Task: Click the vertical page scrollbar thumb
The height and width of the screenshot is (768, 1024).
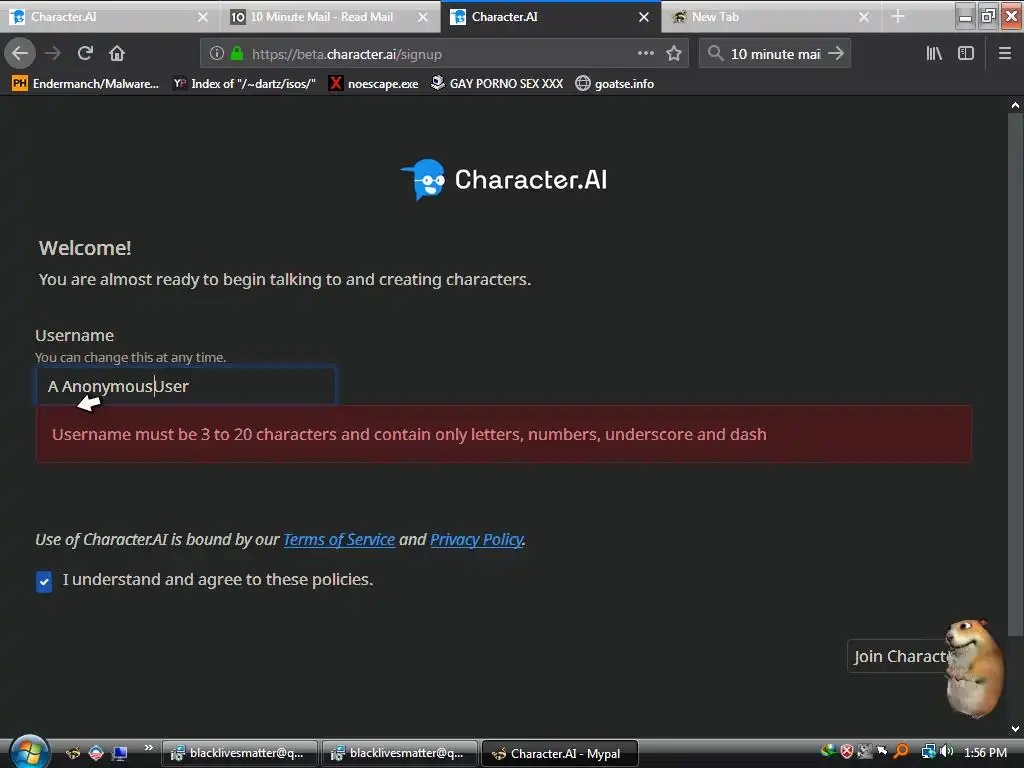Action: point(1015,374)
